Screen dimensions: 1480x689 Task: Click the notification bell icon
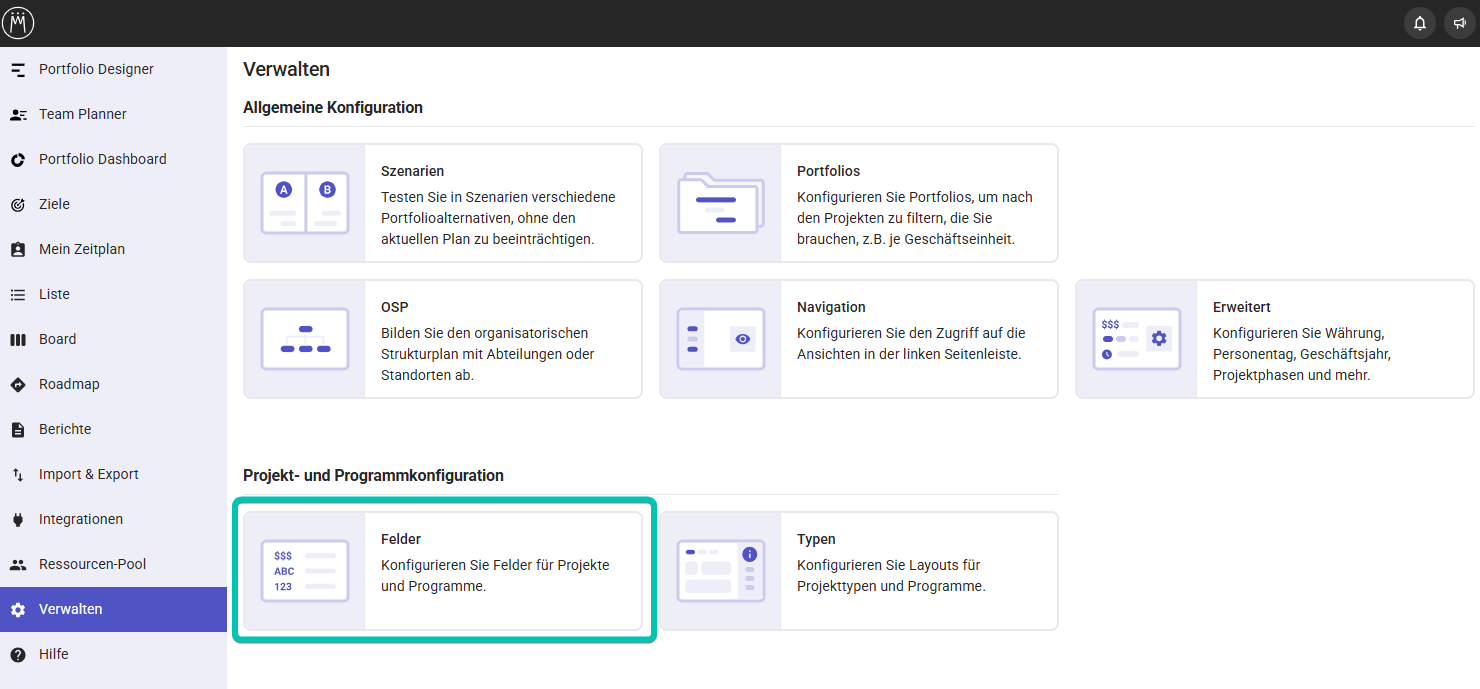(1419, 24)
